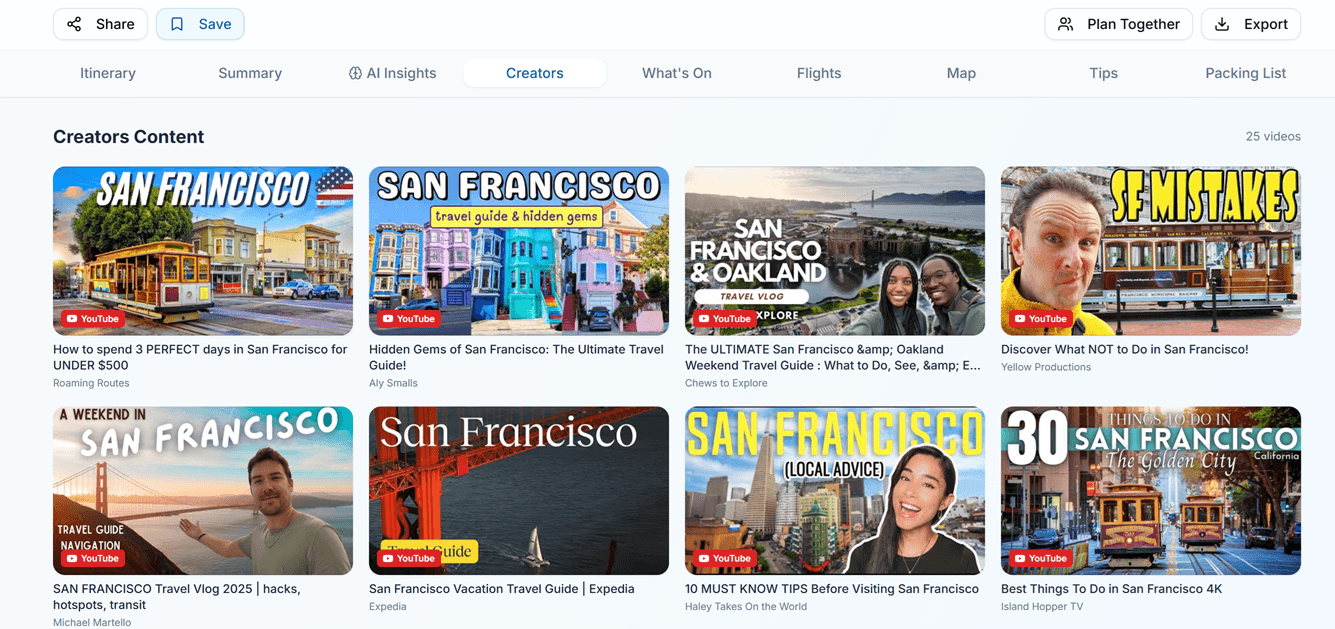Click the compass icon next to AI Insights

[355, 72]
